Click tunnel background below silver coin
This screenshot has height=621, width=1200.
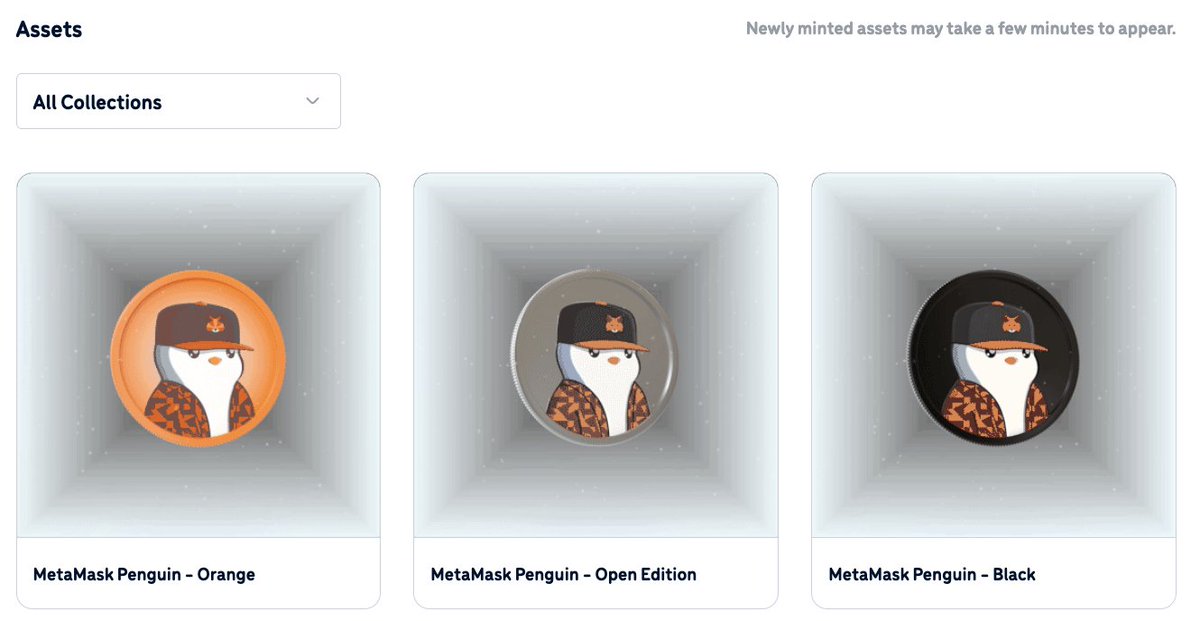pyautogui.click(x=595, y=489)
